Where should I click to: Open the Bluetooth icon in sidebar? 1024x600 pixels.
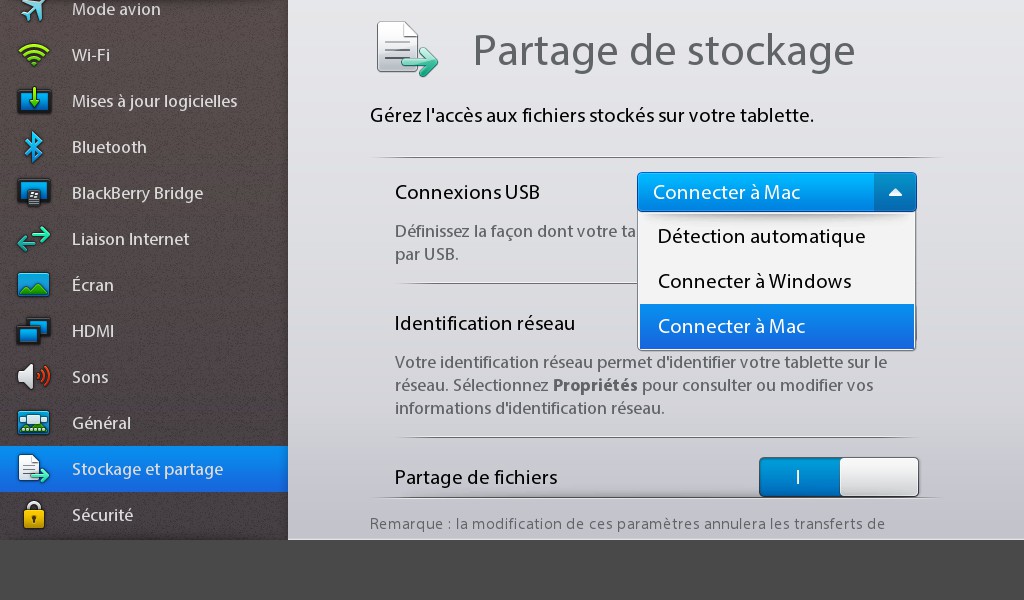33,147
